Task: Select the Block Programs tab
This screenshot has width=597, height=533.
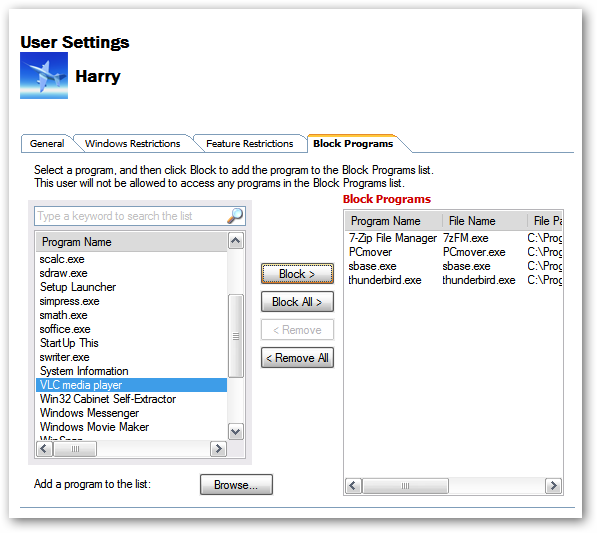Action: tap(353, 144)
